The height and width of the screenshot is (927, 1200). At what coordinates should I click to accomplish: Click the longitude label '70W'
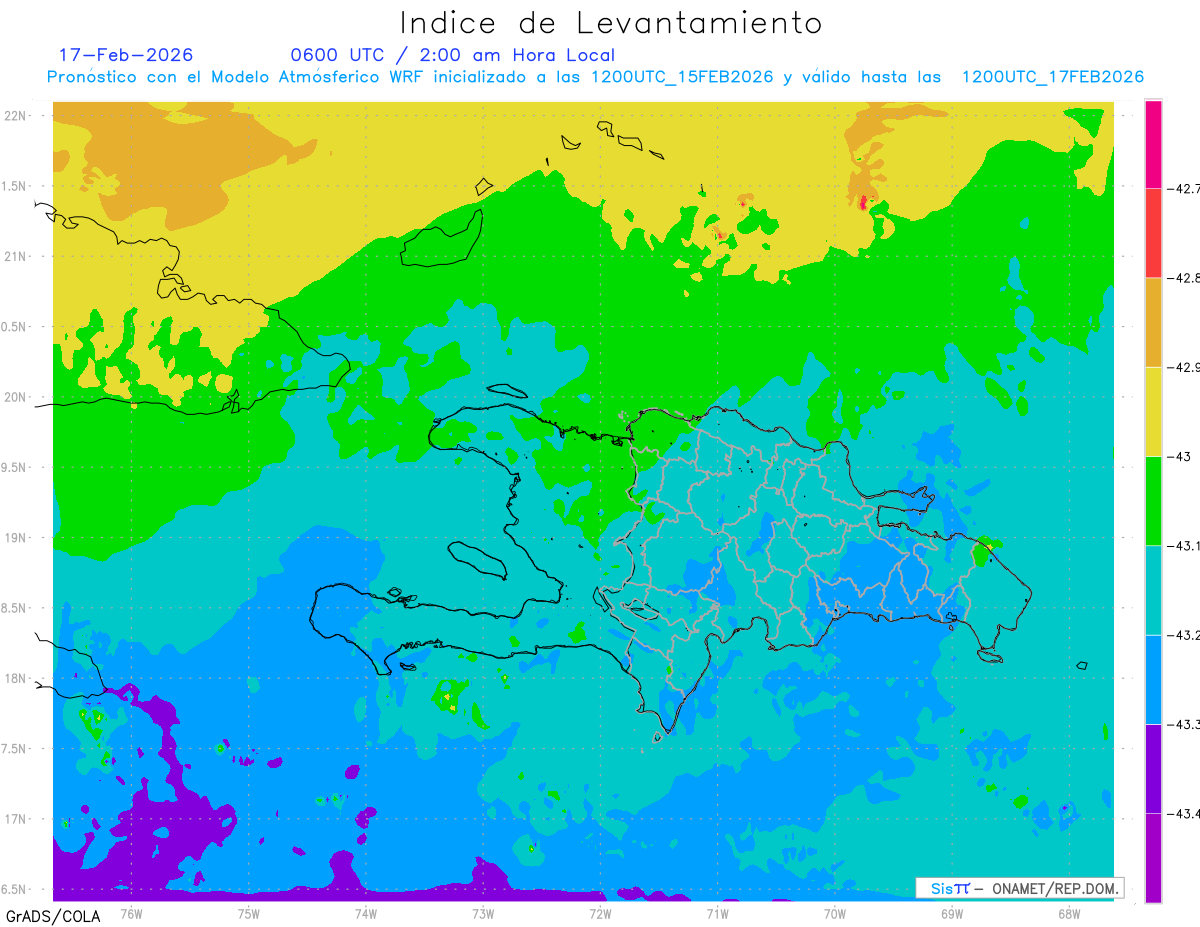(835, 913)
